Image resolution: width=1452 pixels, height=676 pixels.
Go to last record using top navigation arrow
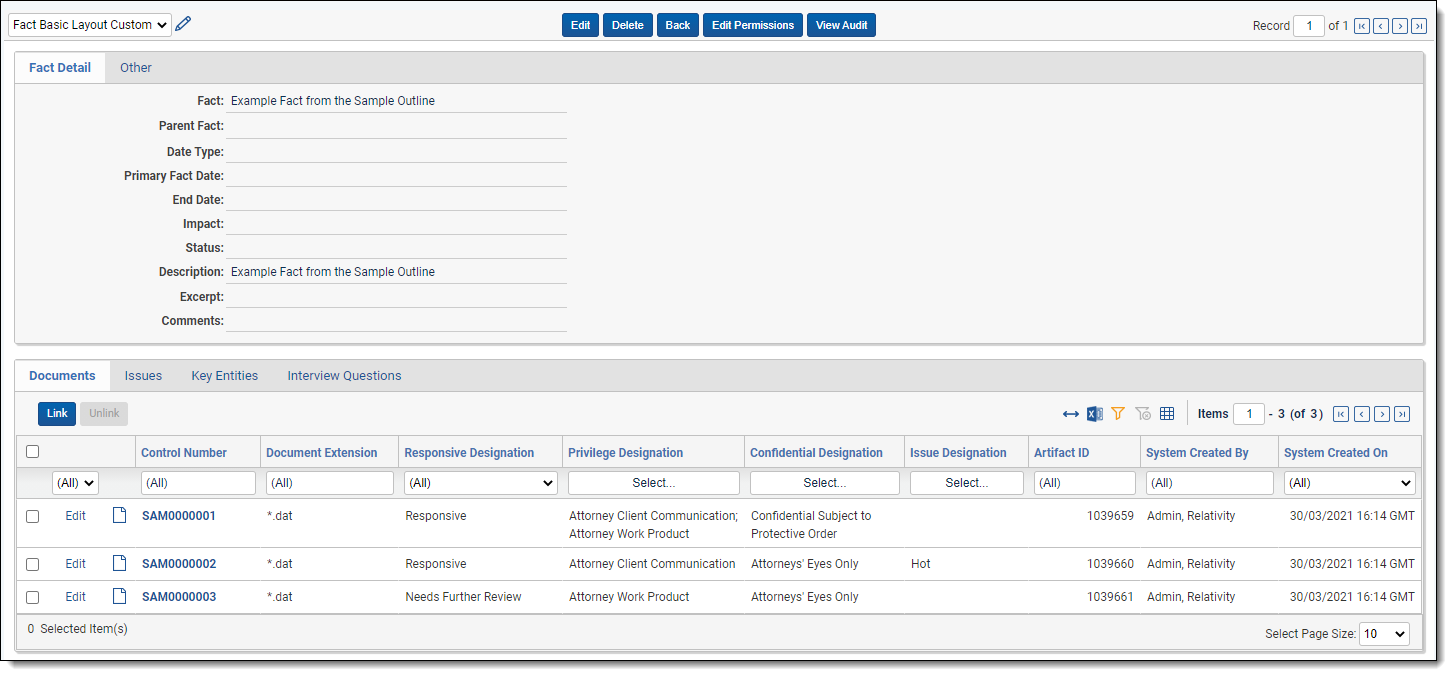point(1418,26)
